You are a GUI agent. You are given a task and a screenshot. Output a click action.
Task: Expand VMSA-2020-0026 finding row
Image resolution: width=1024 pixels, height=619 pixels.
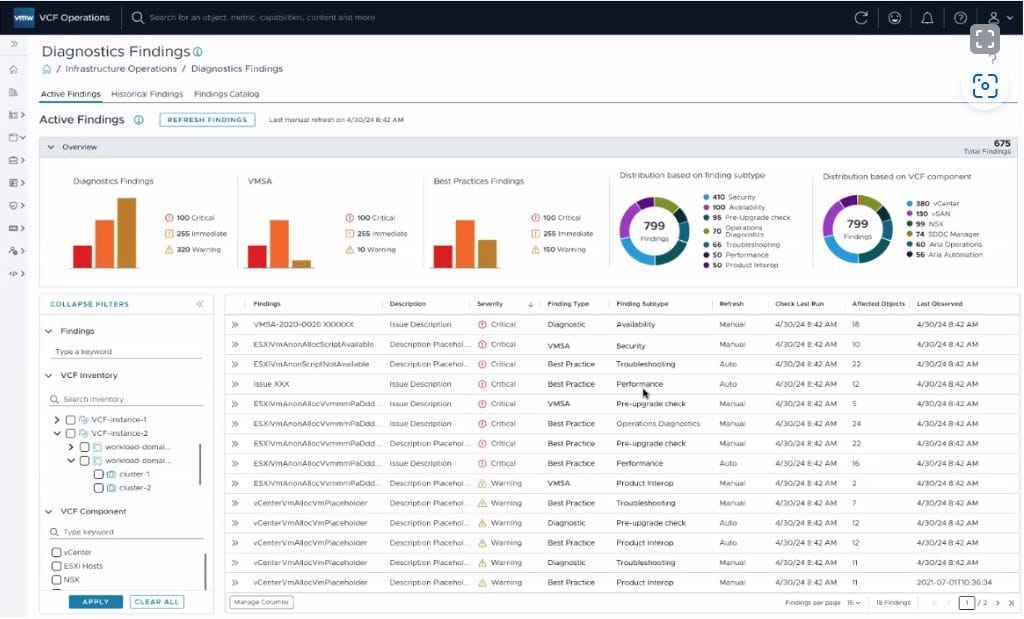point(235,325)
